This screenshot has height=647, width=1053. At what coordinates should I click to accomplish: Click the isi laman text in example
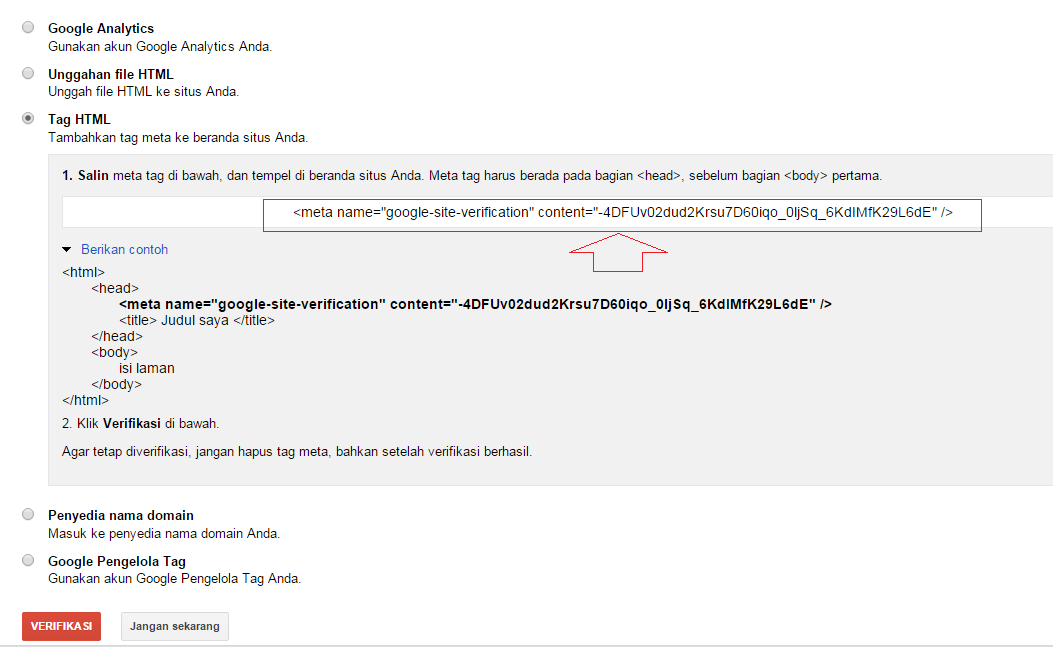146,368
